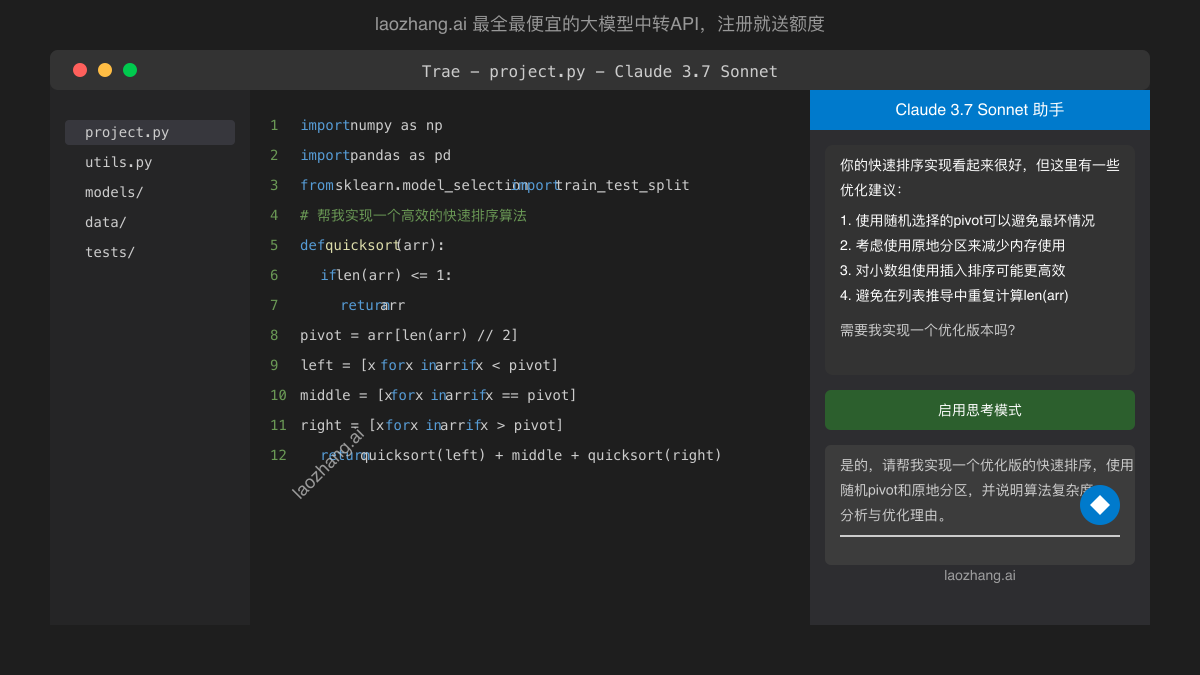The image size is (1200, 675).
Task: Click suggestion 2 about in-place partitioning
Action: 952,245
